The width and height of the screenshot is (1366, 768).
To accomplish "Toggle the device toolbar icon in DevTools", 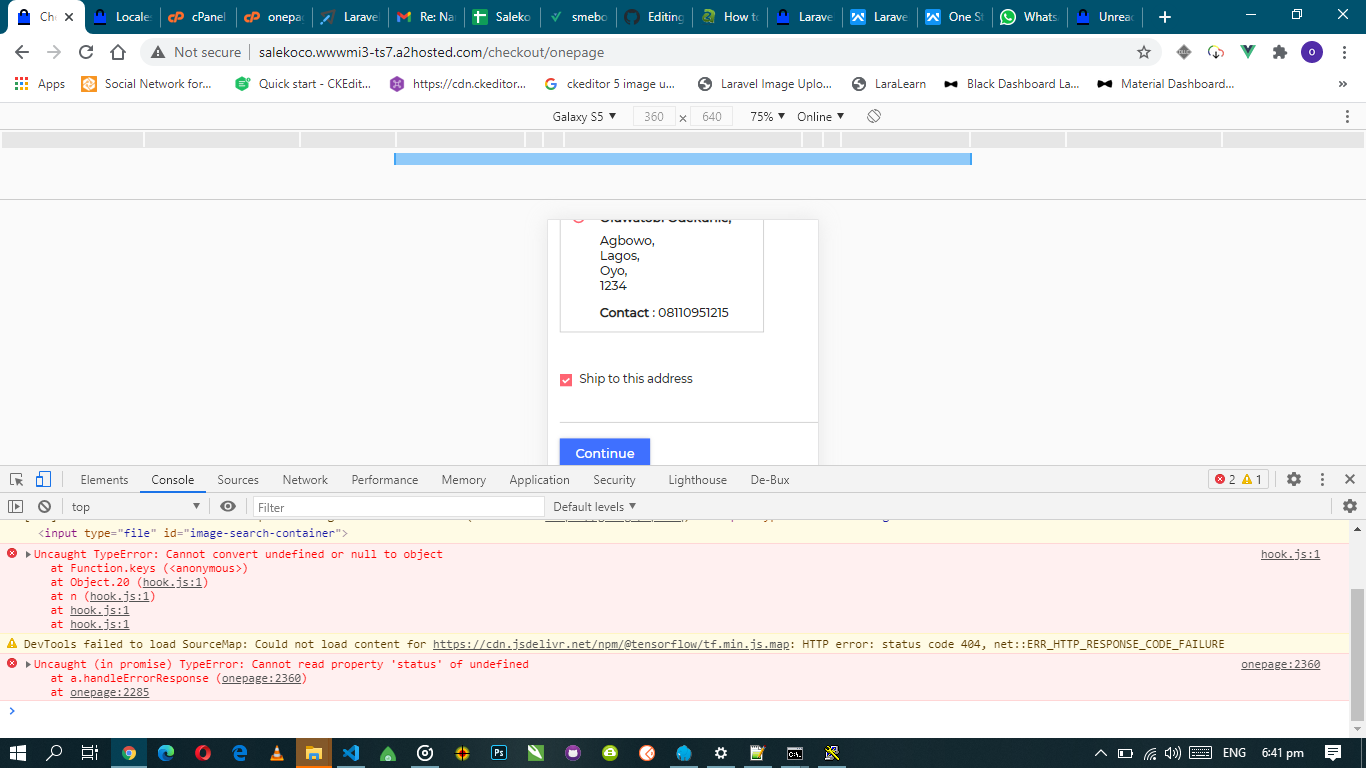I will pos(43,480).
